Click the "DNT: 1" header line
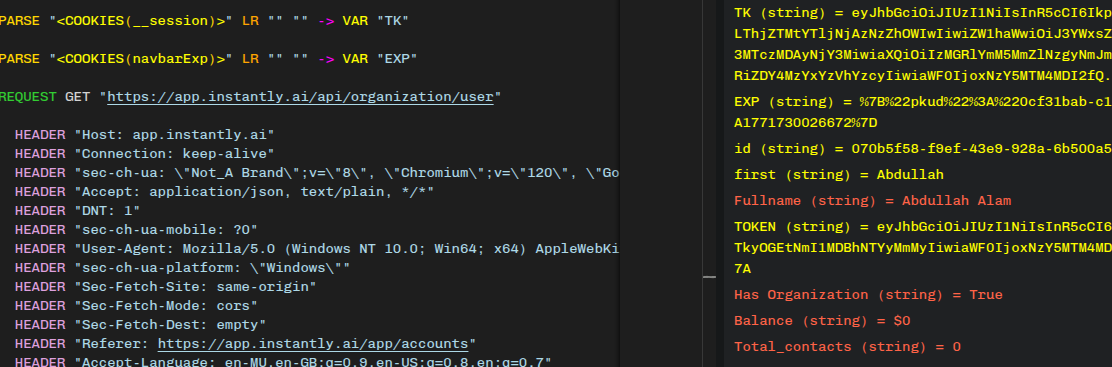The image size is (1112, 367). [78, 211]
